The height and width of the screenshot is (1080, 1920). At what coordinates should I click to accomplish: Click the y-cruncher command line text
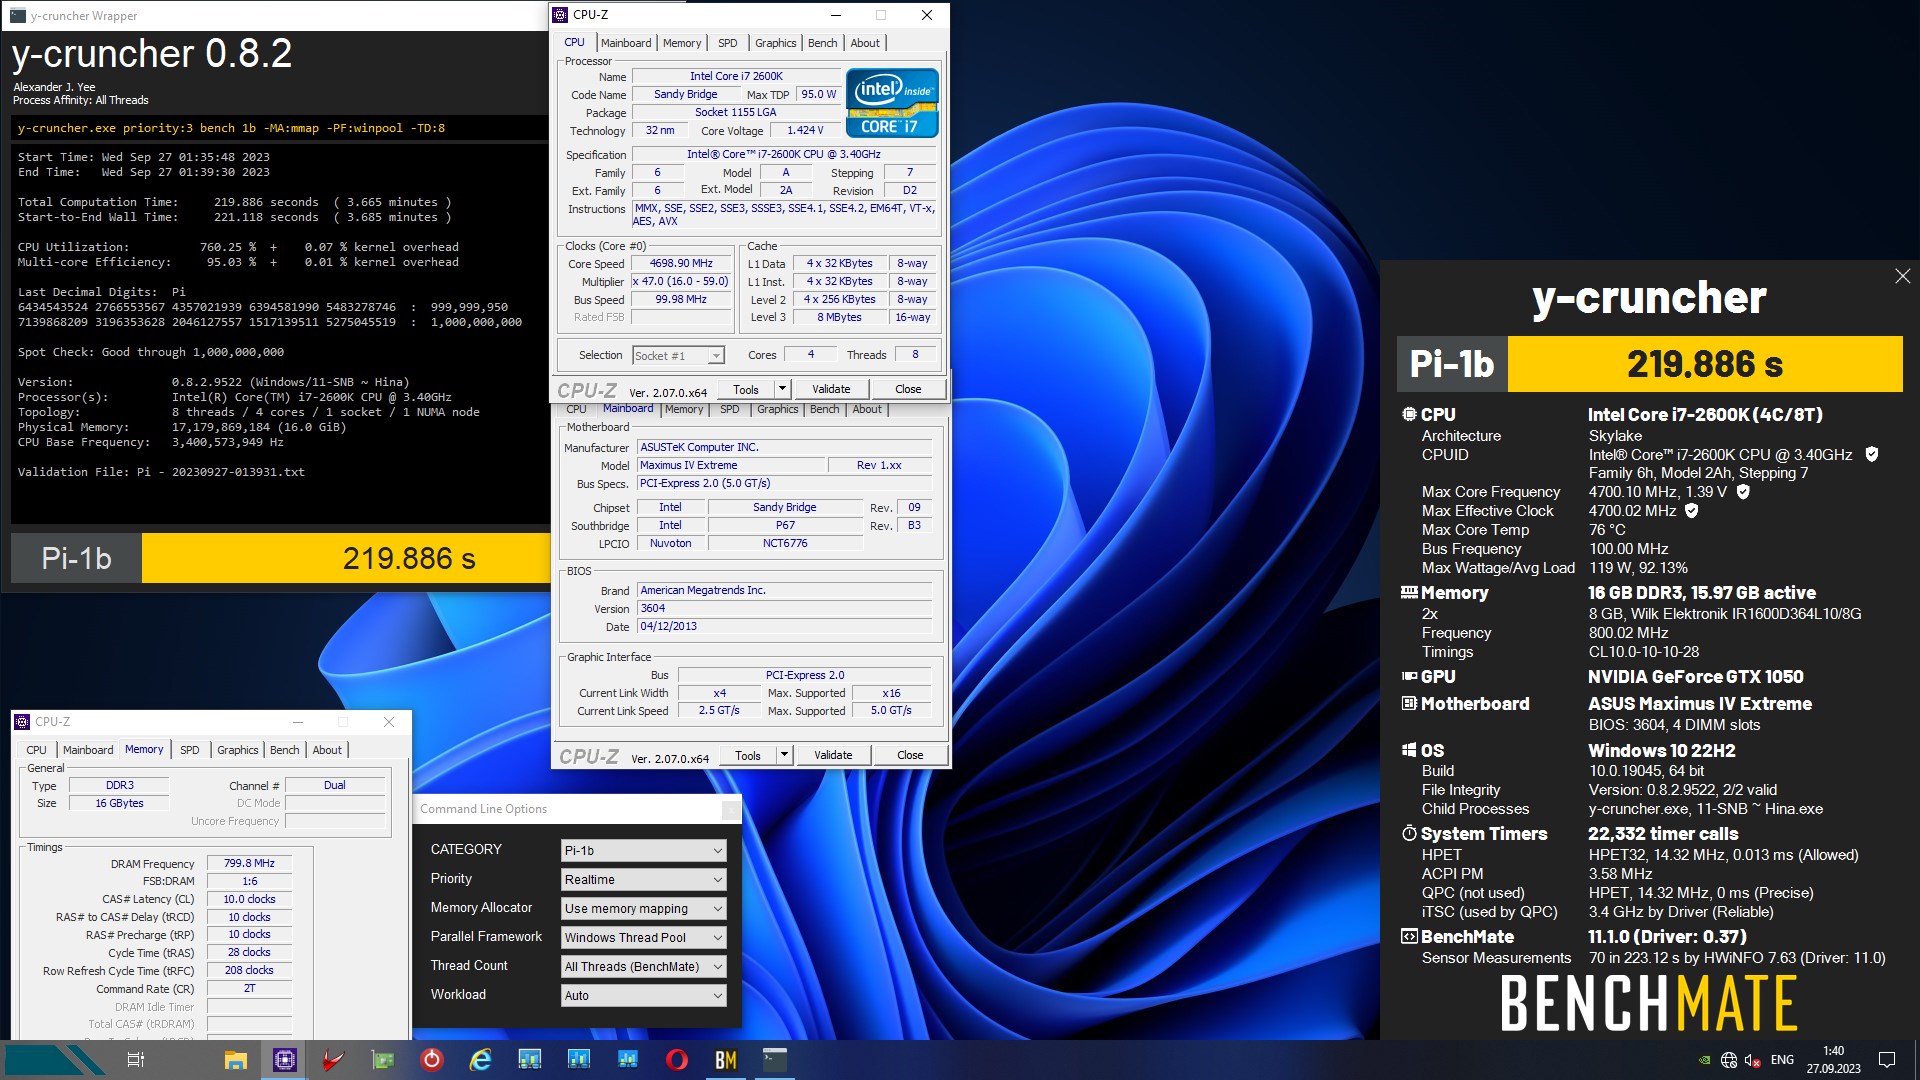(231, 128)
